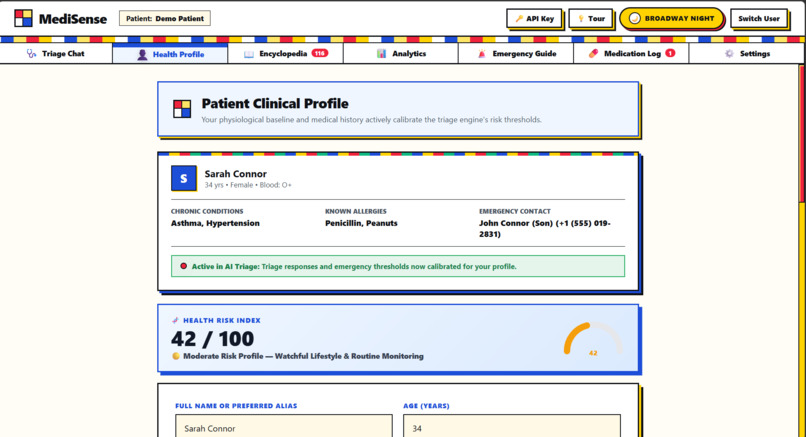Screen dimensions: 806x437
Task: Click the color grid icon beside Patient Clinical Profile
Action: pos(182,109)
